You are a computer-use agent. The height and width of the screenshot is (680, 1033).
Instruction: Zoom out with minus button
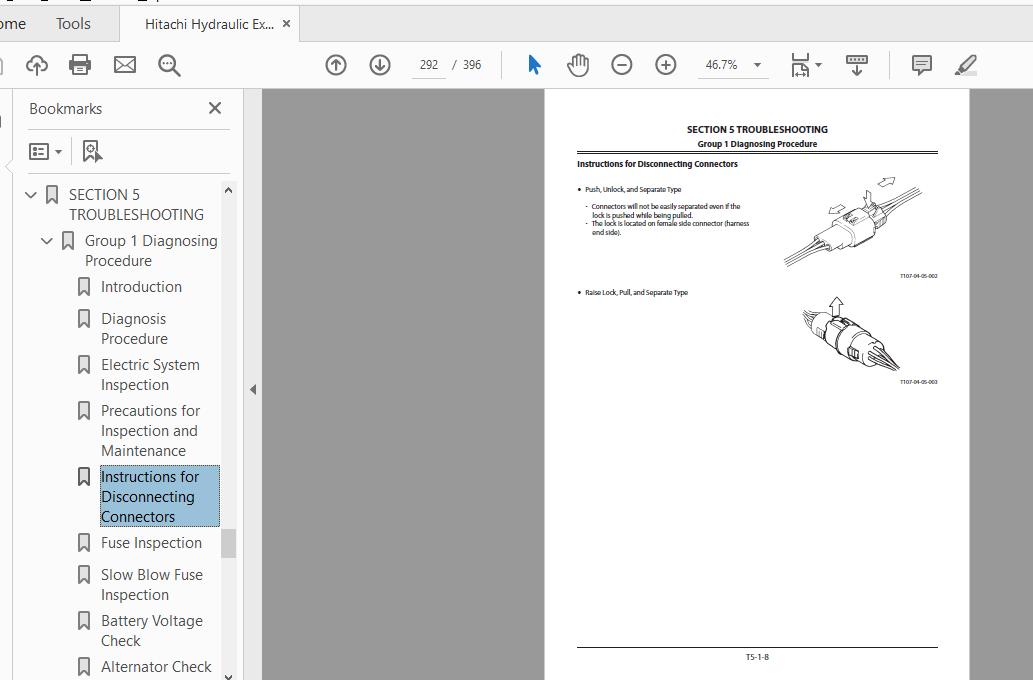coord(622,65)
